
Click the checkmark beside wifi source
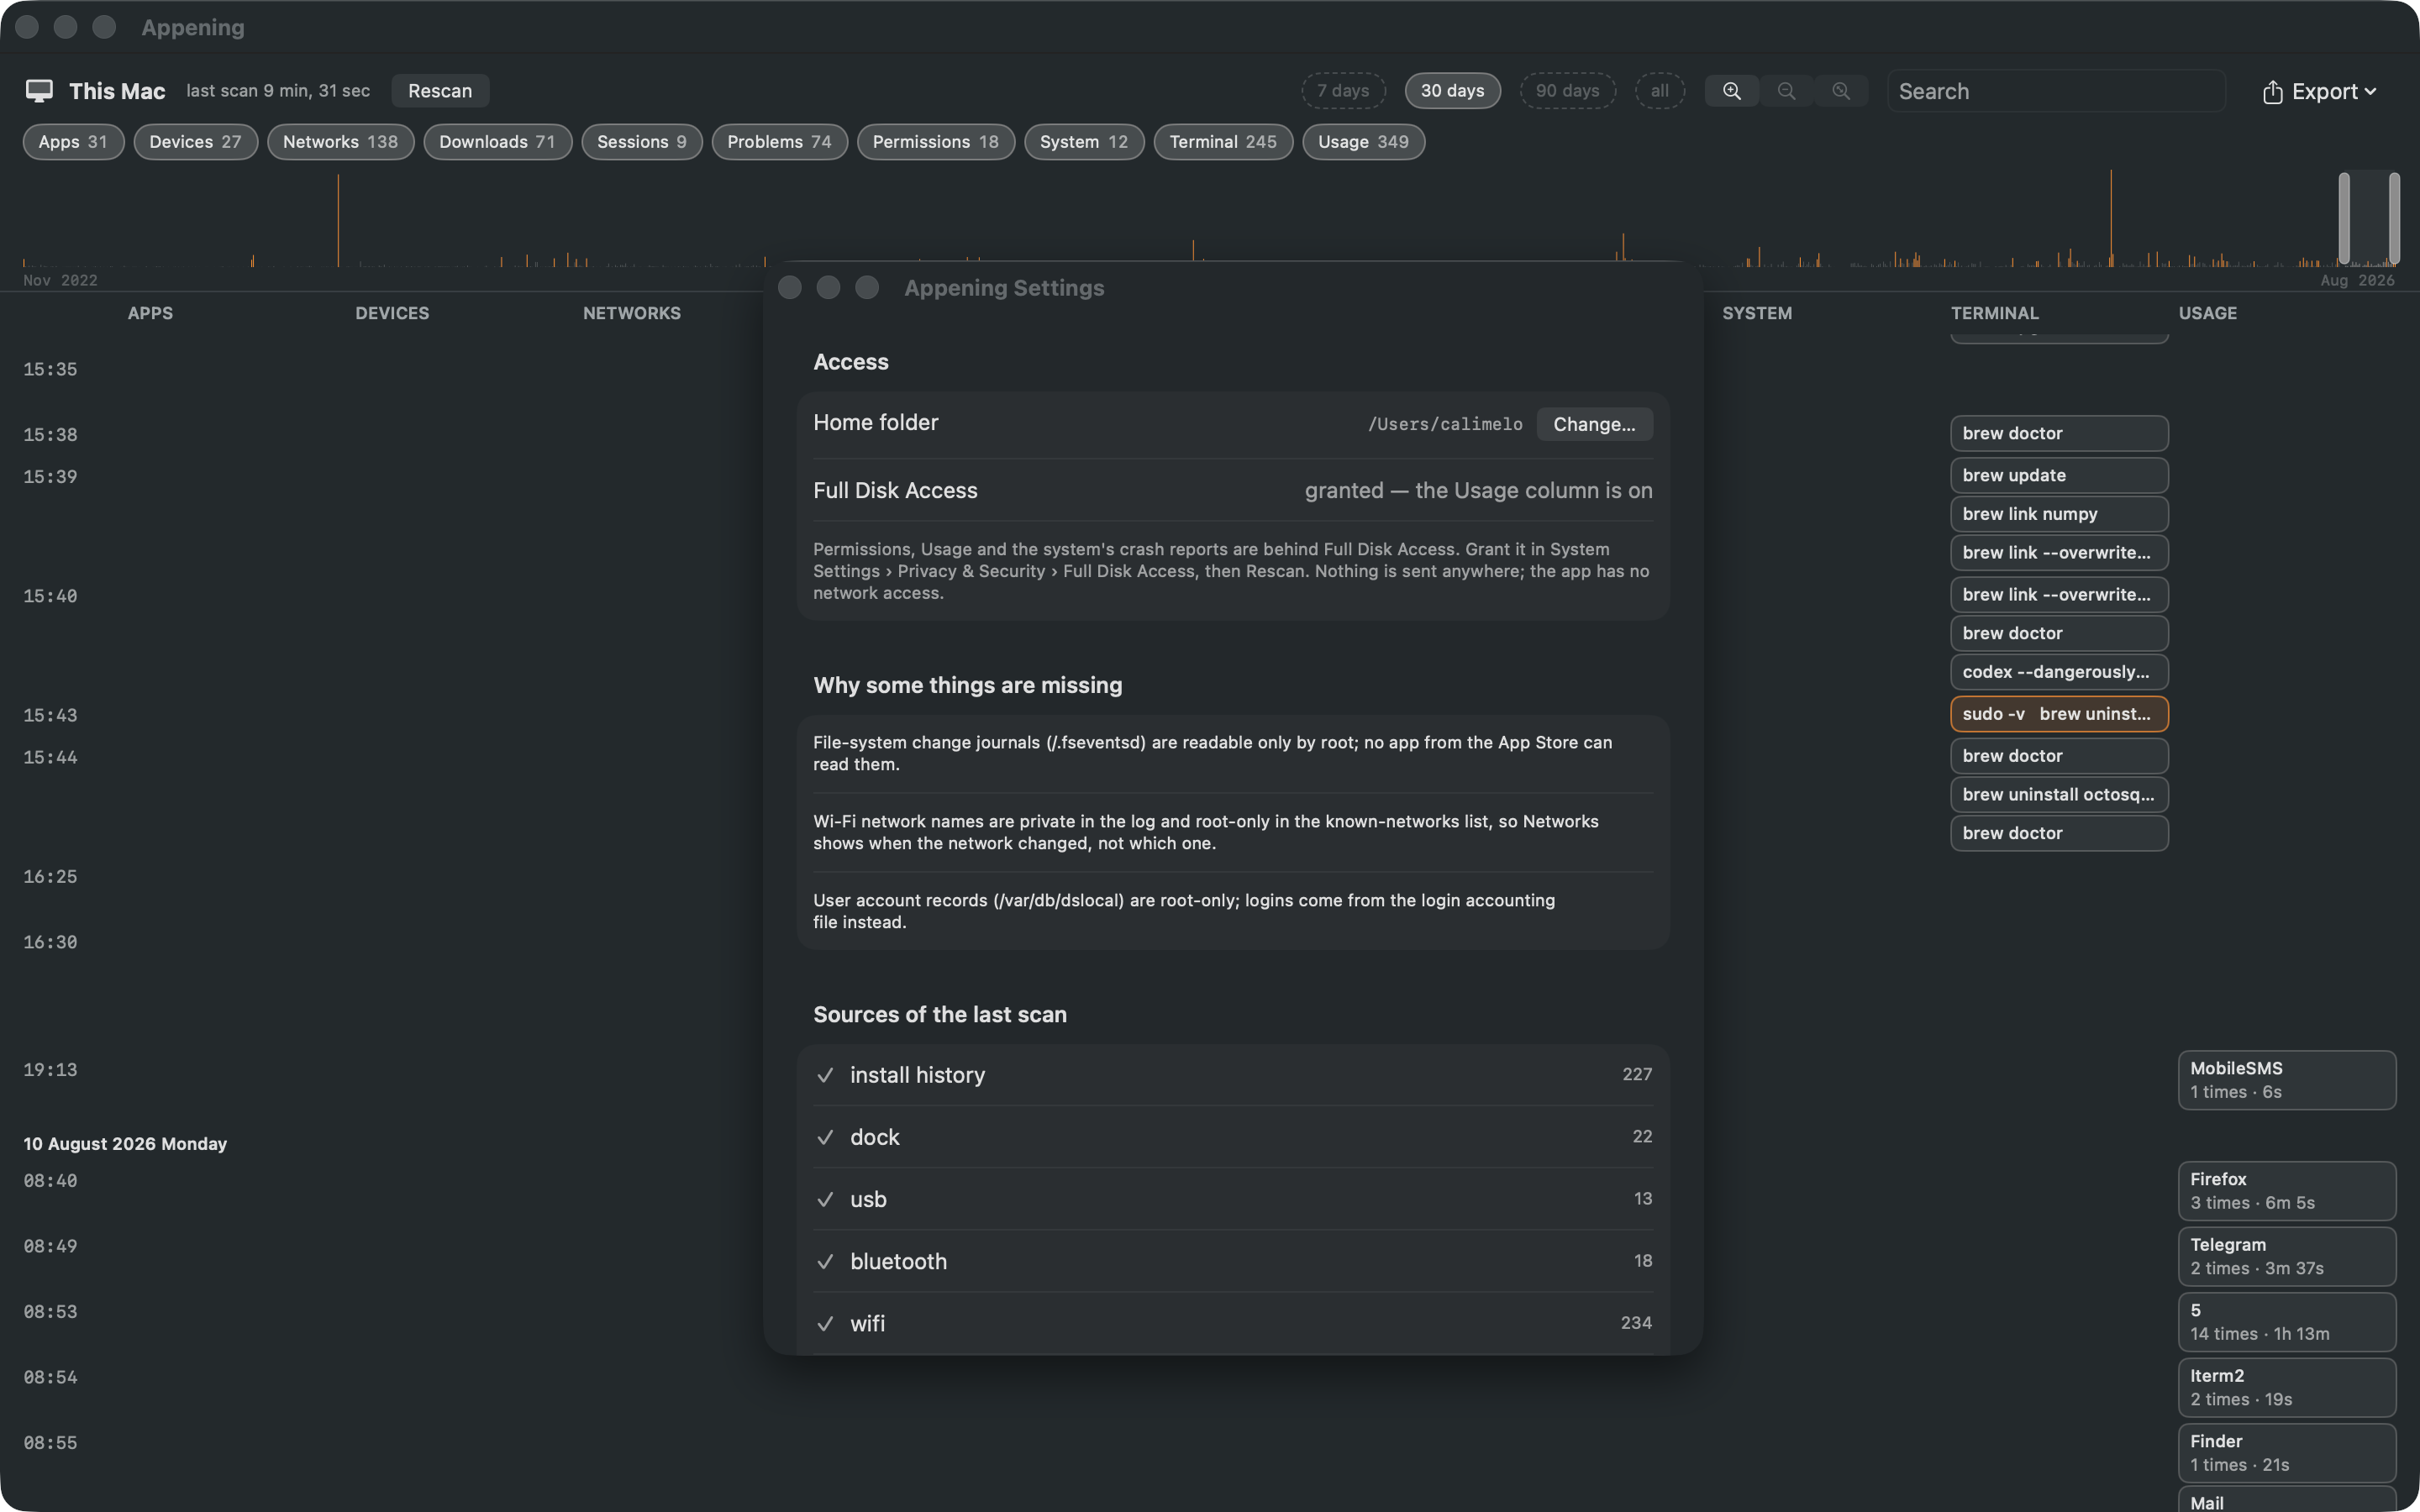825,1323
